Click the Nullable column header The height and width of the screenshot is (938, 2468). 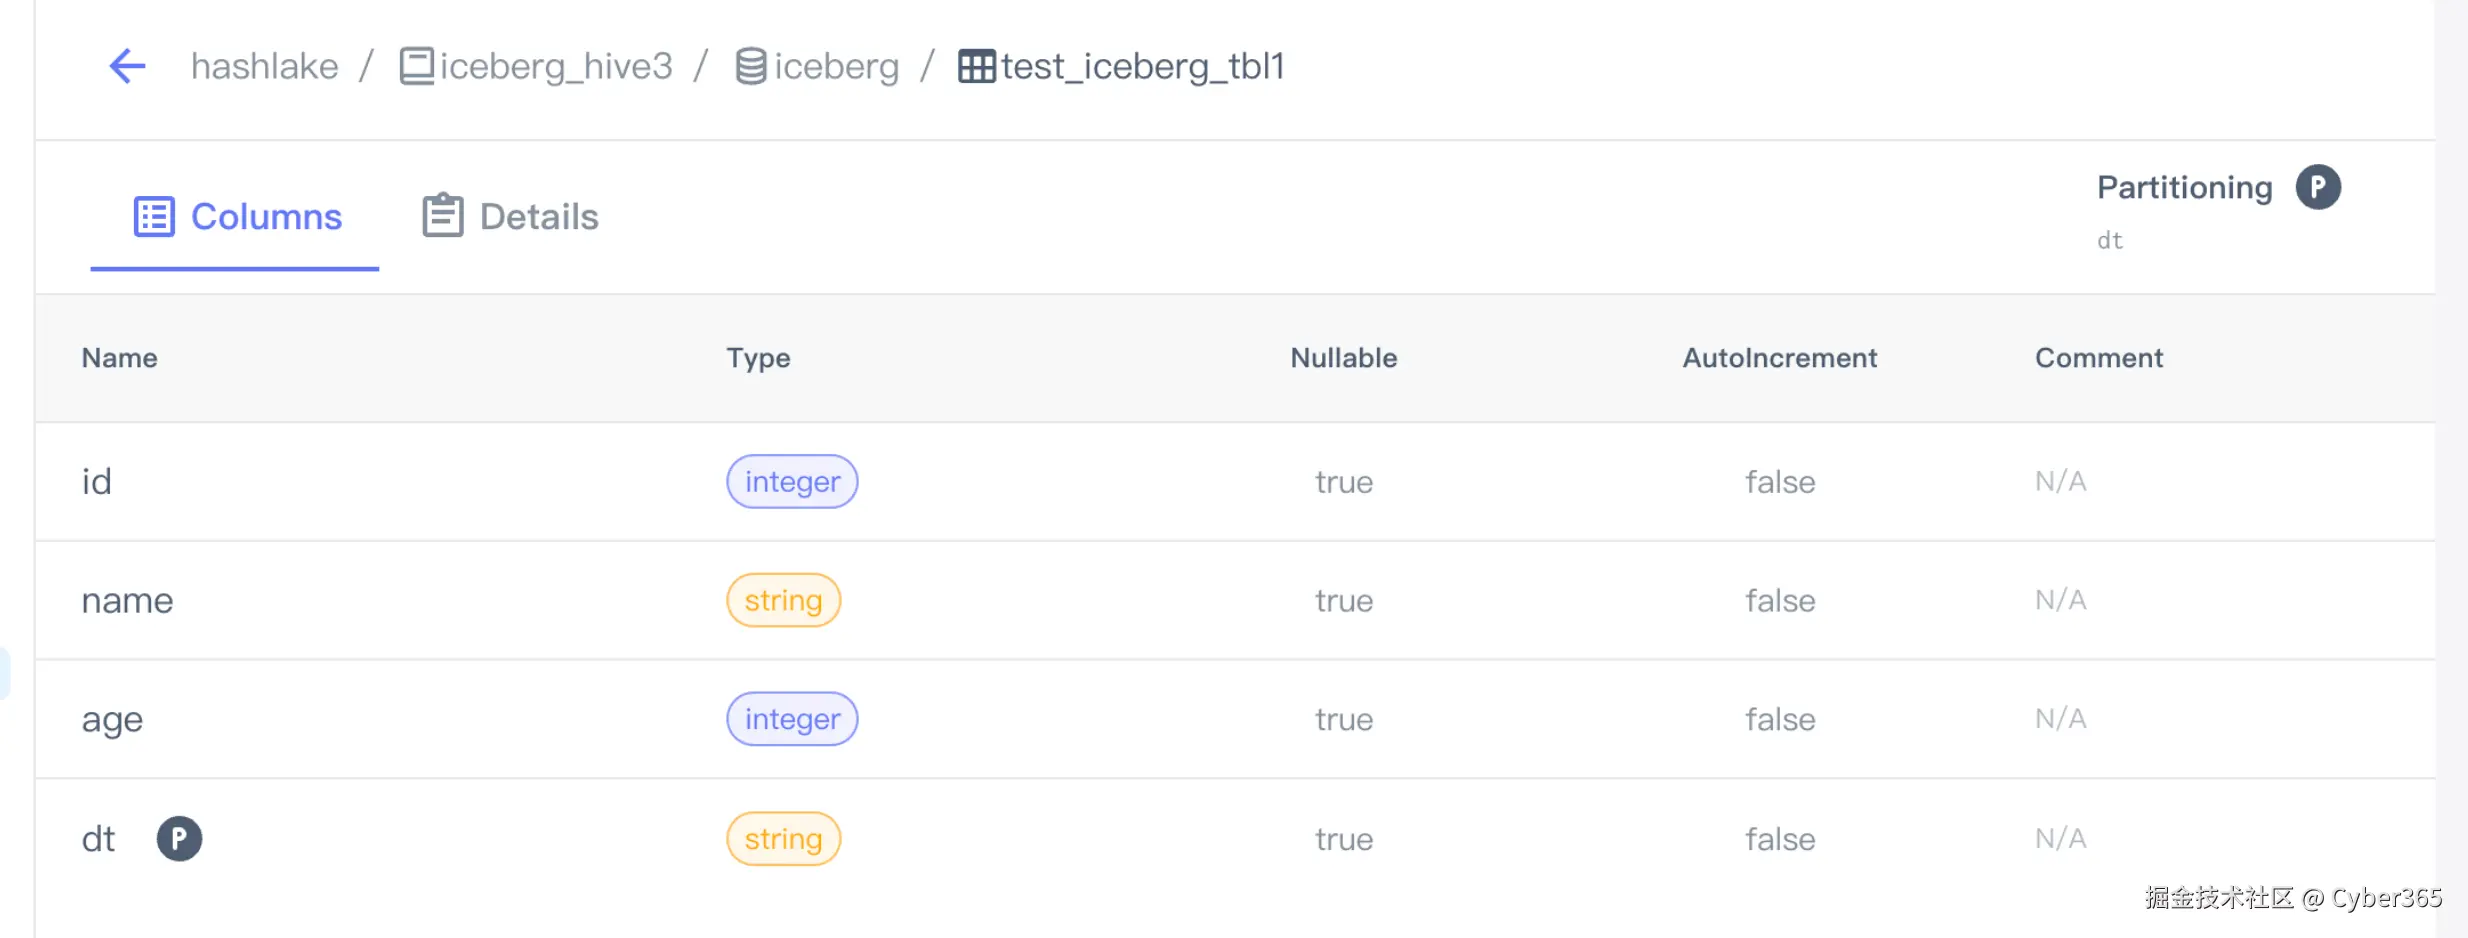pos(1343,358)
